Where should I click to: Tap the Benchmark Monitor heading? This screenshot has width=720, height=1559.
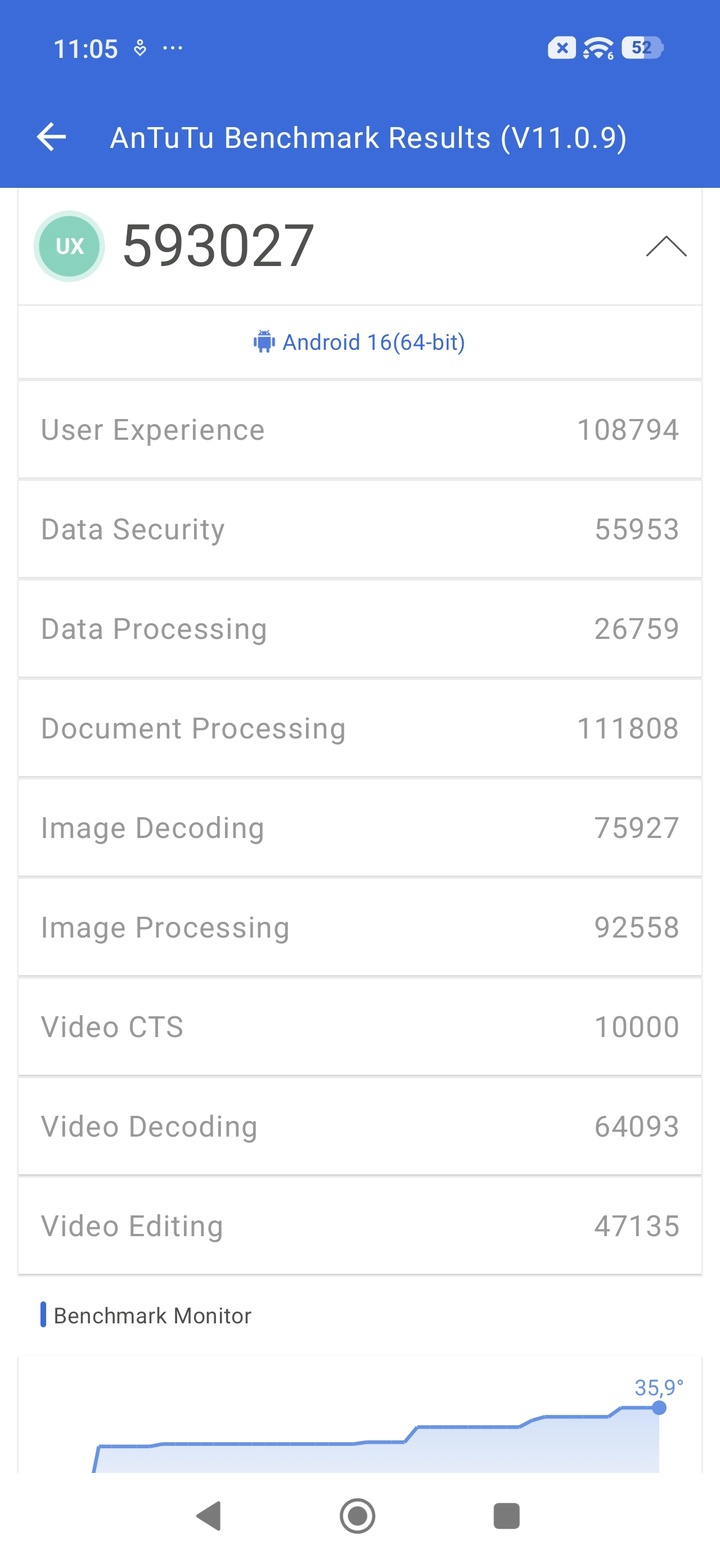click(x=152, y=1316)
